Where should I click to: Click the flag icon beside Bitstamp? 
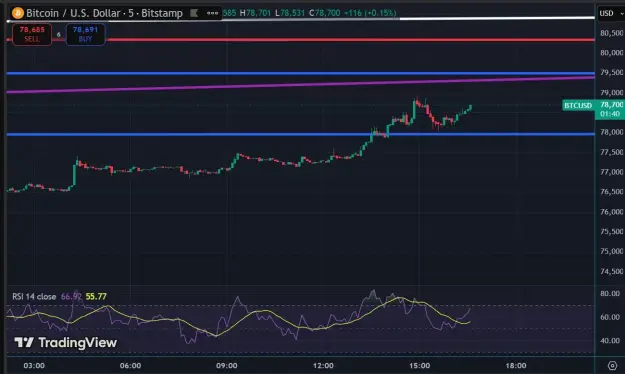(x=194, y=13)
